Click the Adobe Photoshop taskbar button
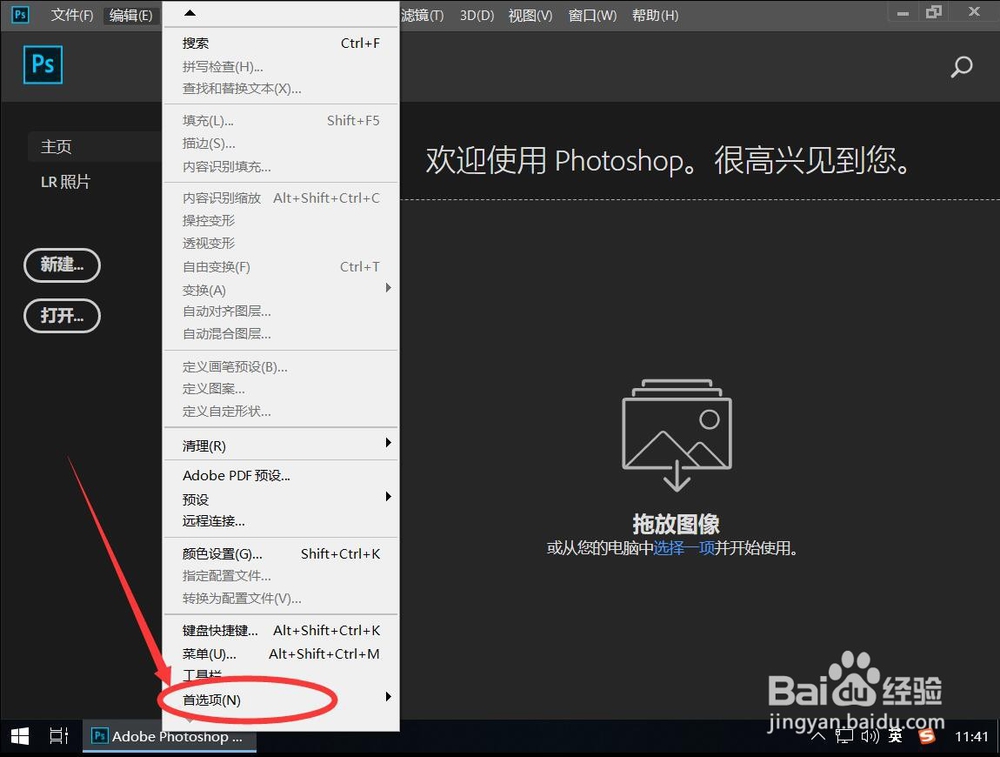This screenshot has height=757, width=1000. 170,737
